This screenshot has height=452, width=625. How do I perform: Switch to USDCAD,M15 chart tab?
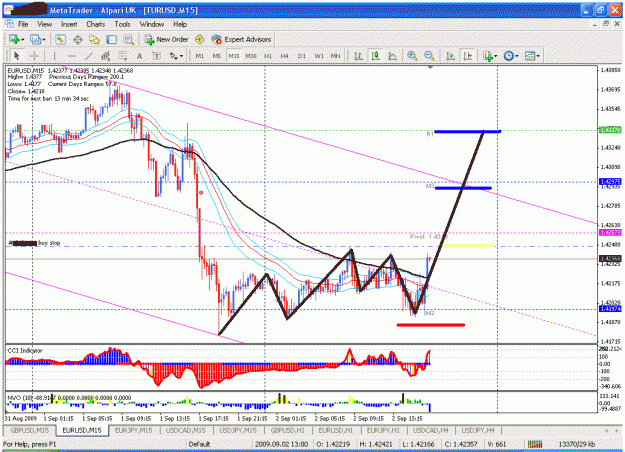(x=186, y=430)
